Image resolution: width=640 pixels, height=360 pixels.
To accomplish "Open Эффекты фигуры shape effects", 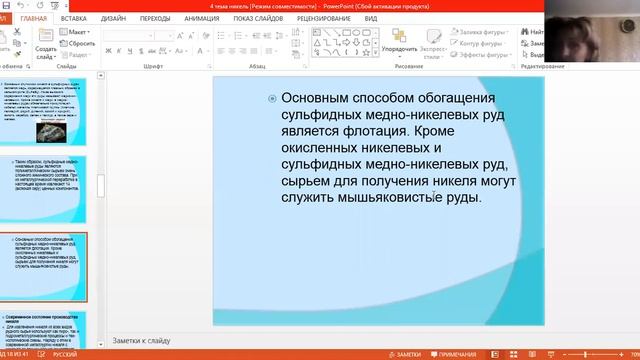I will click(x=481, y=55).
